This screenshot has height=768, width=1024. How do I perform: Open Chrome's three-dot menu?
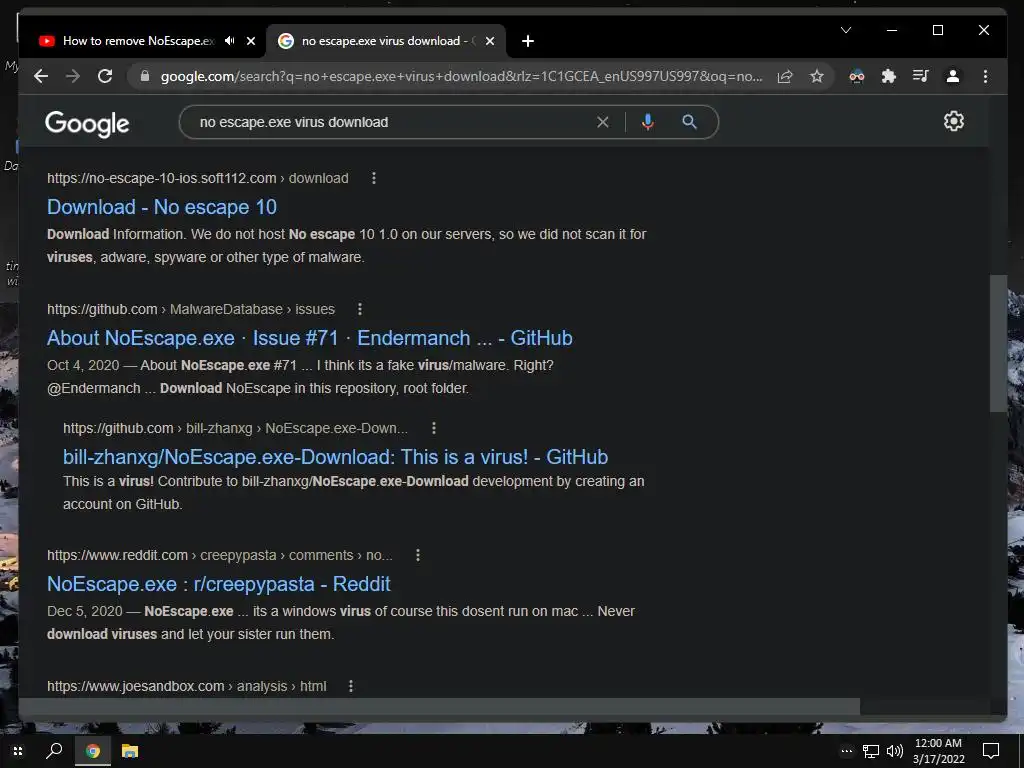pos(985,76)
